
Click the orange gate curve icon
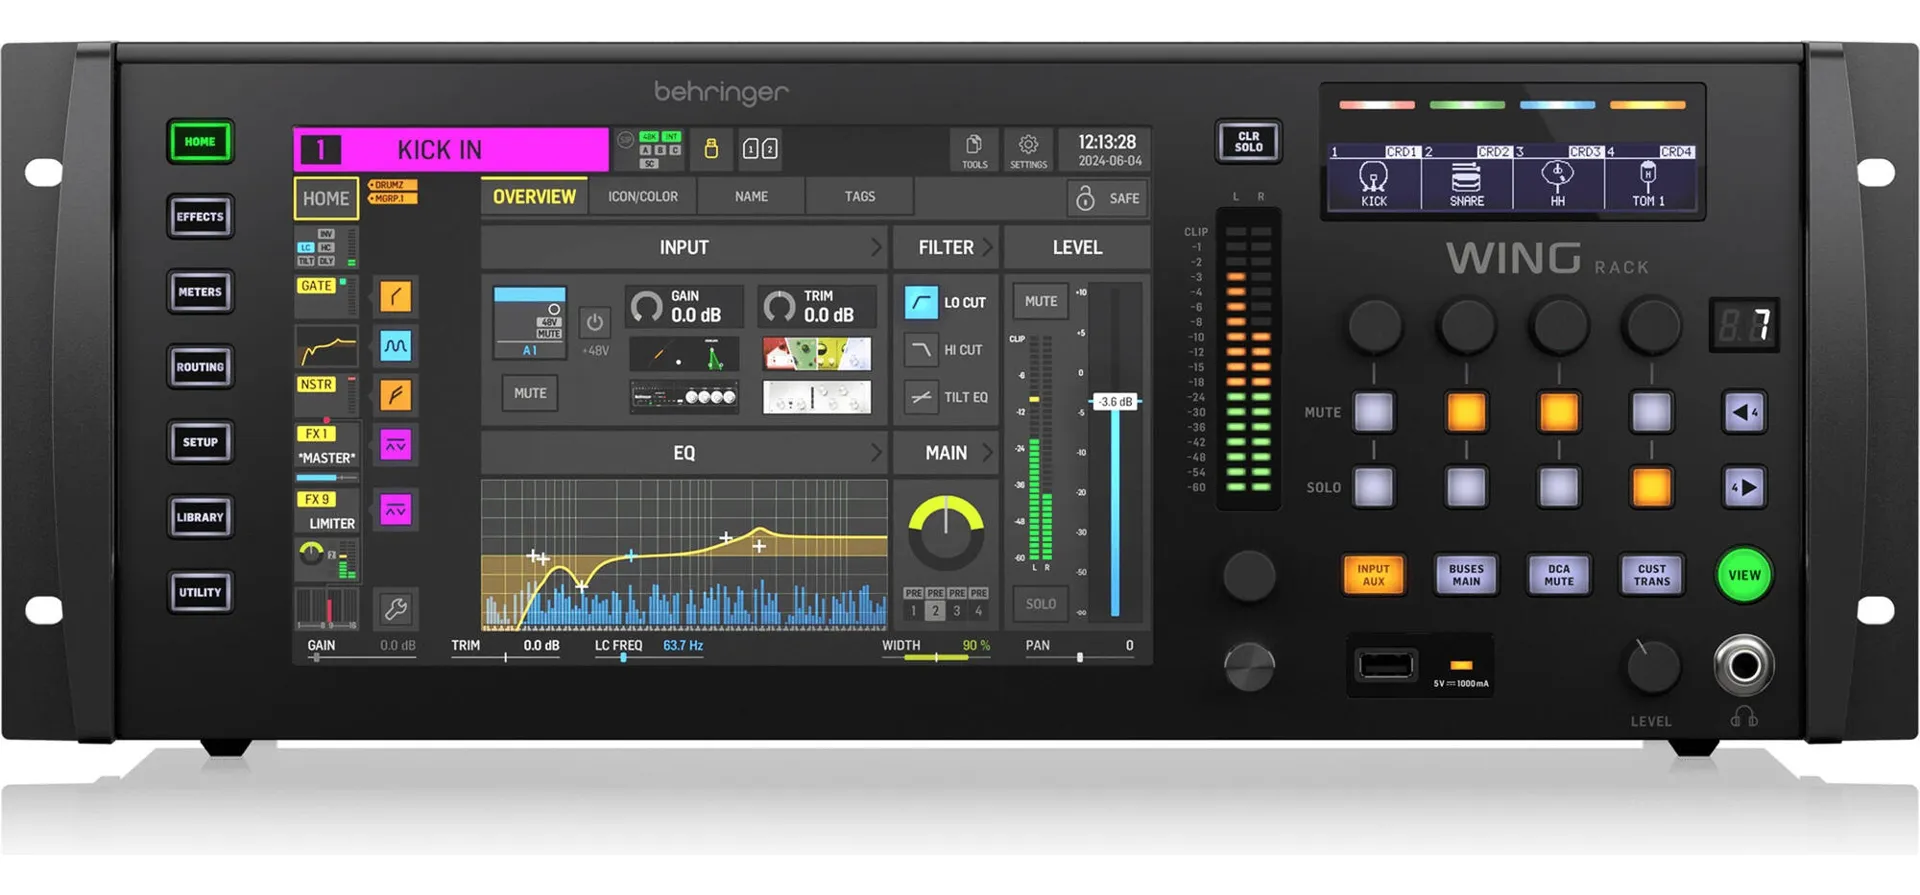tap(396, 296)
